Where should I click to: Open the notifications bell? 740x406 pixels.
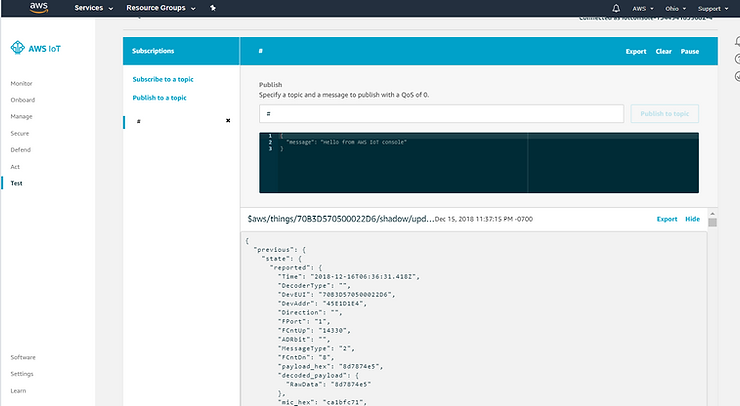(x=616, y=8)
